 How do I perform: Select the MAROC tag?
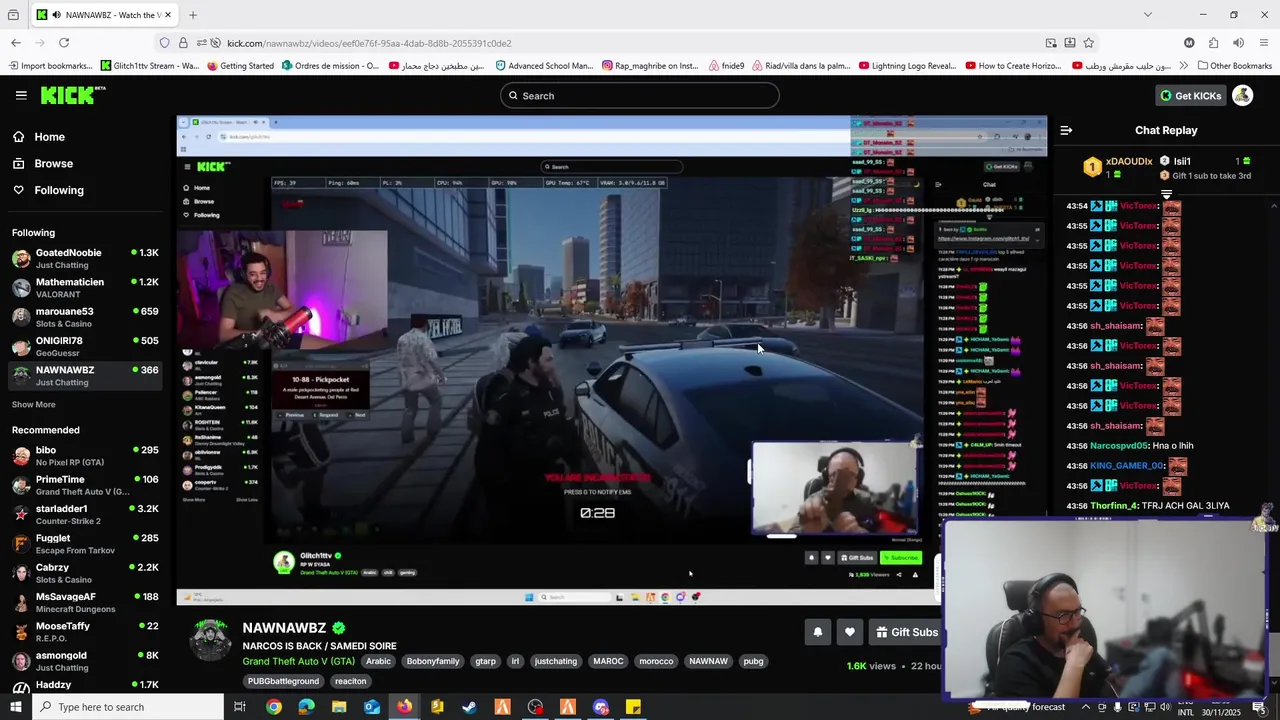[x=608, y=661]
